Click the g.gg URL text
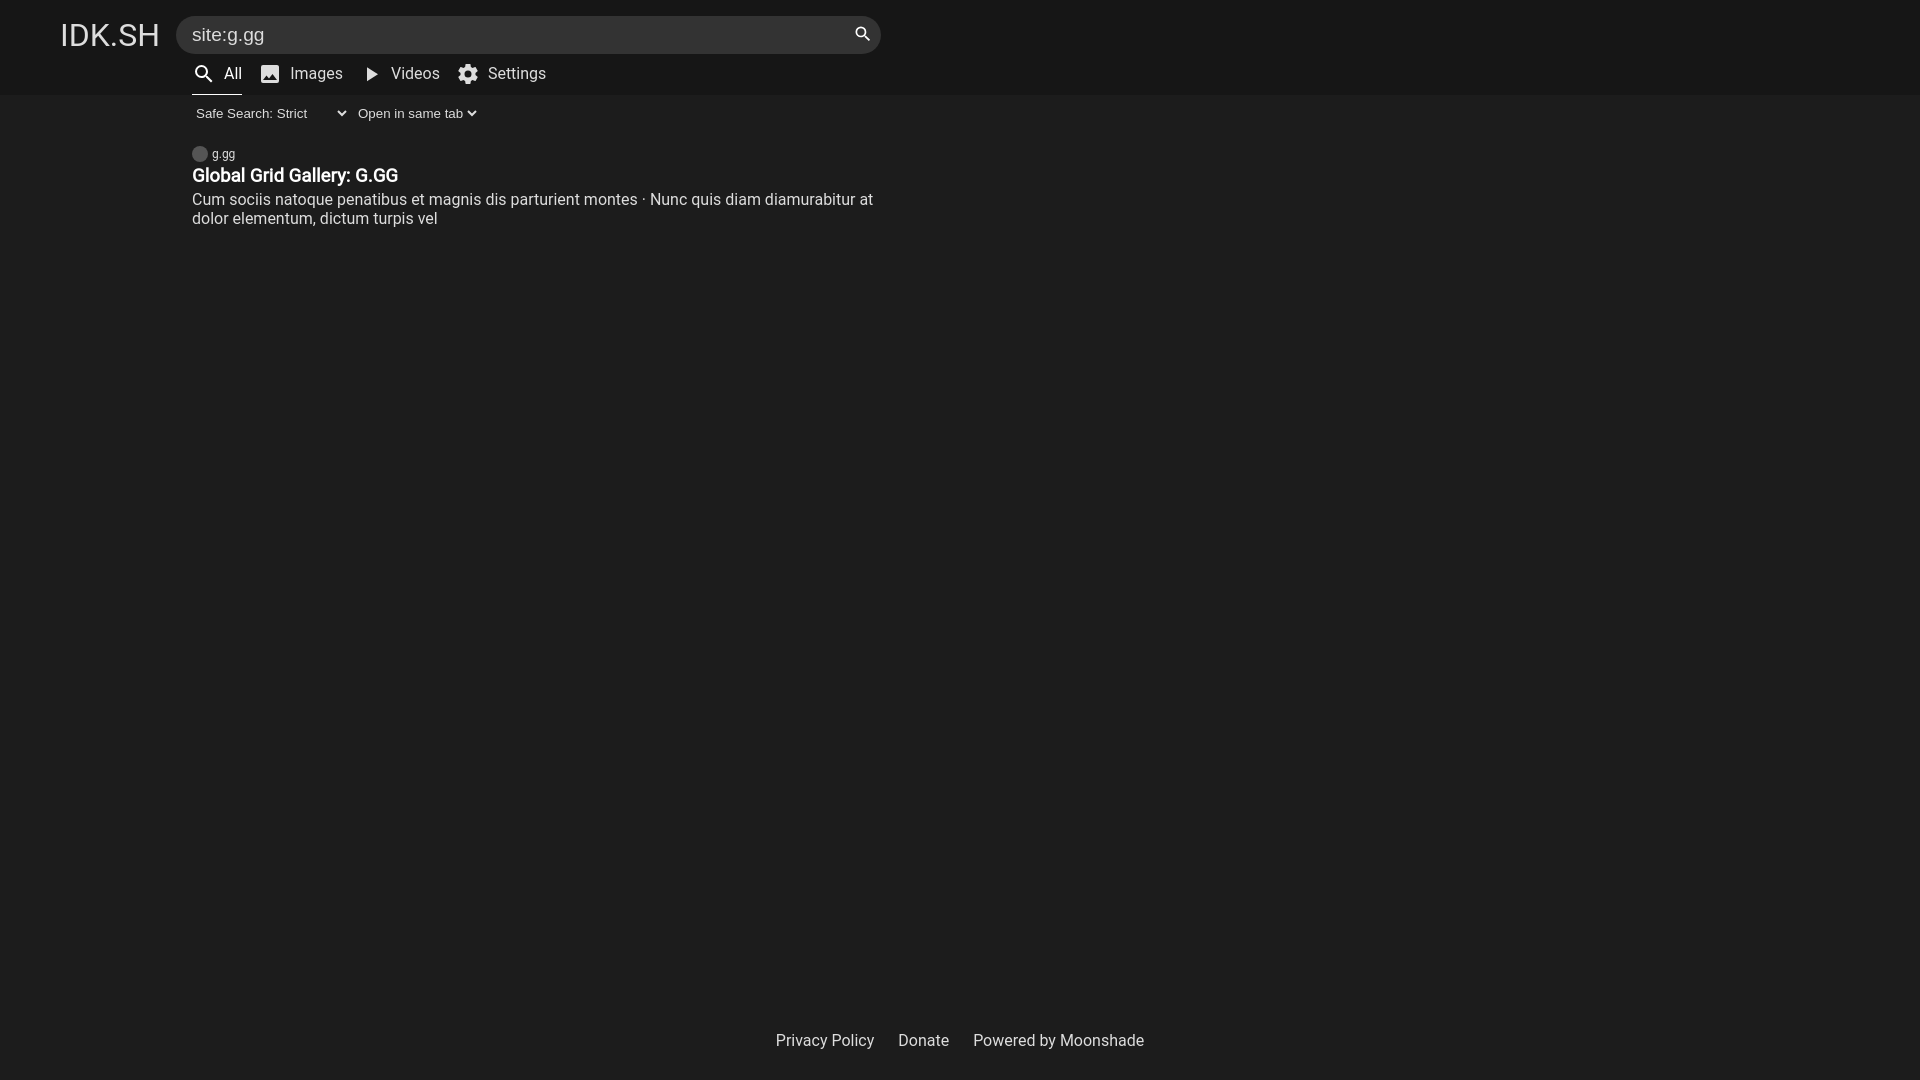 224,154
